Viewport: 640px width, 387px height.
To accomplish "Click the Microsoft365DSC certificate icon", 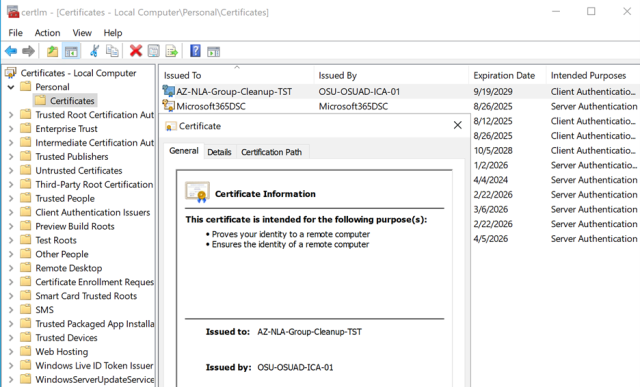I will (169, 106).
